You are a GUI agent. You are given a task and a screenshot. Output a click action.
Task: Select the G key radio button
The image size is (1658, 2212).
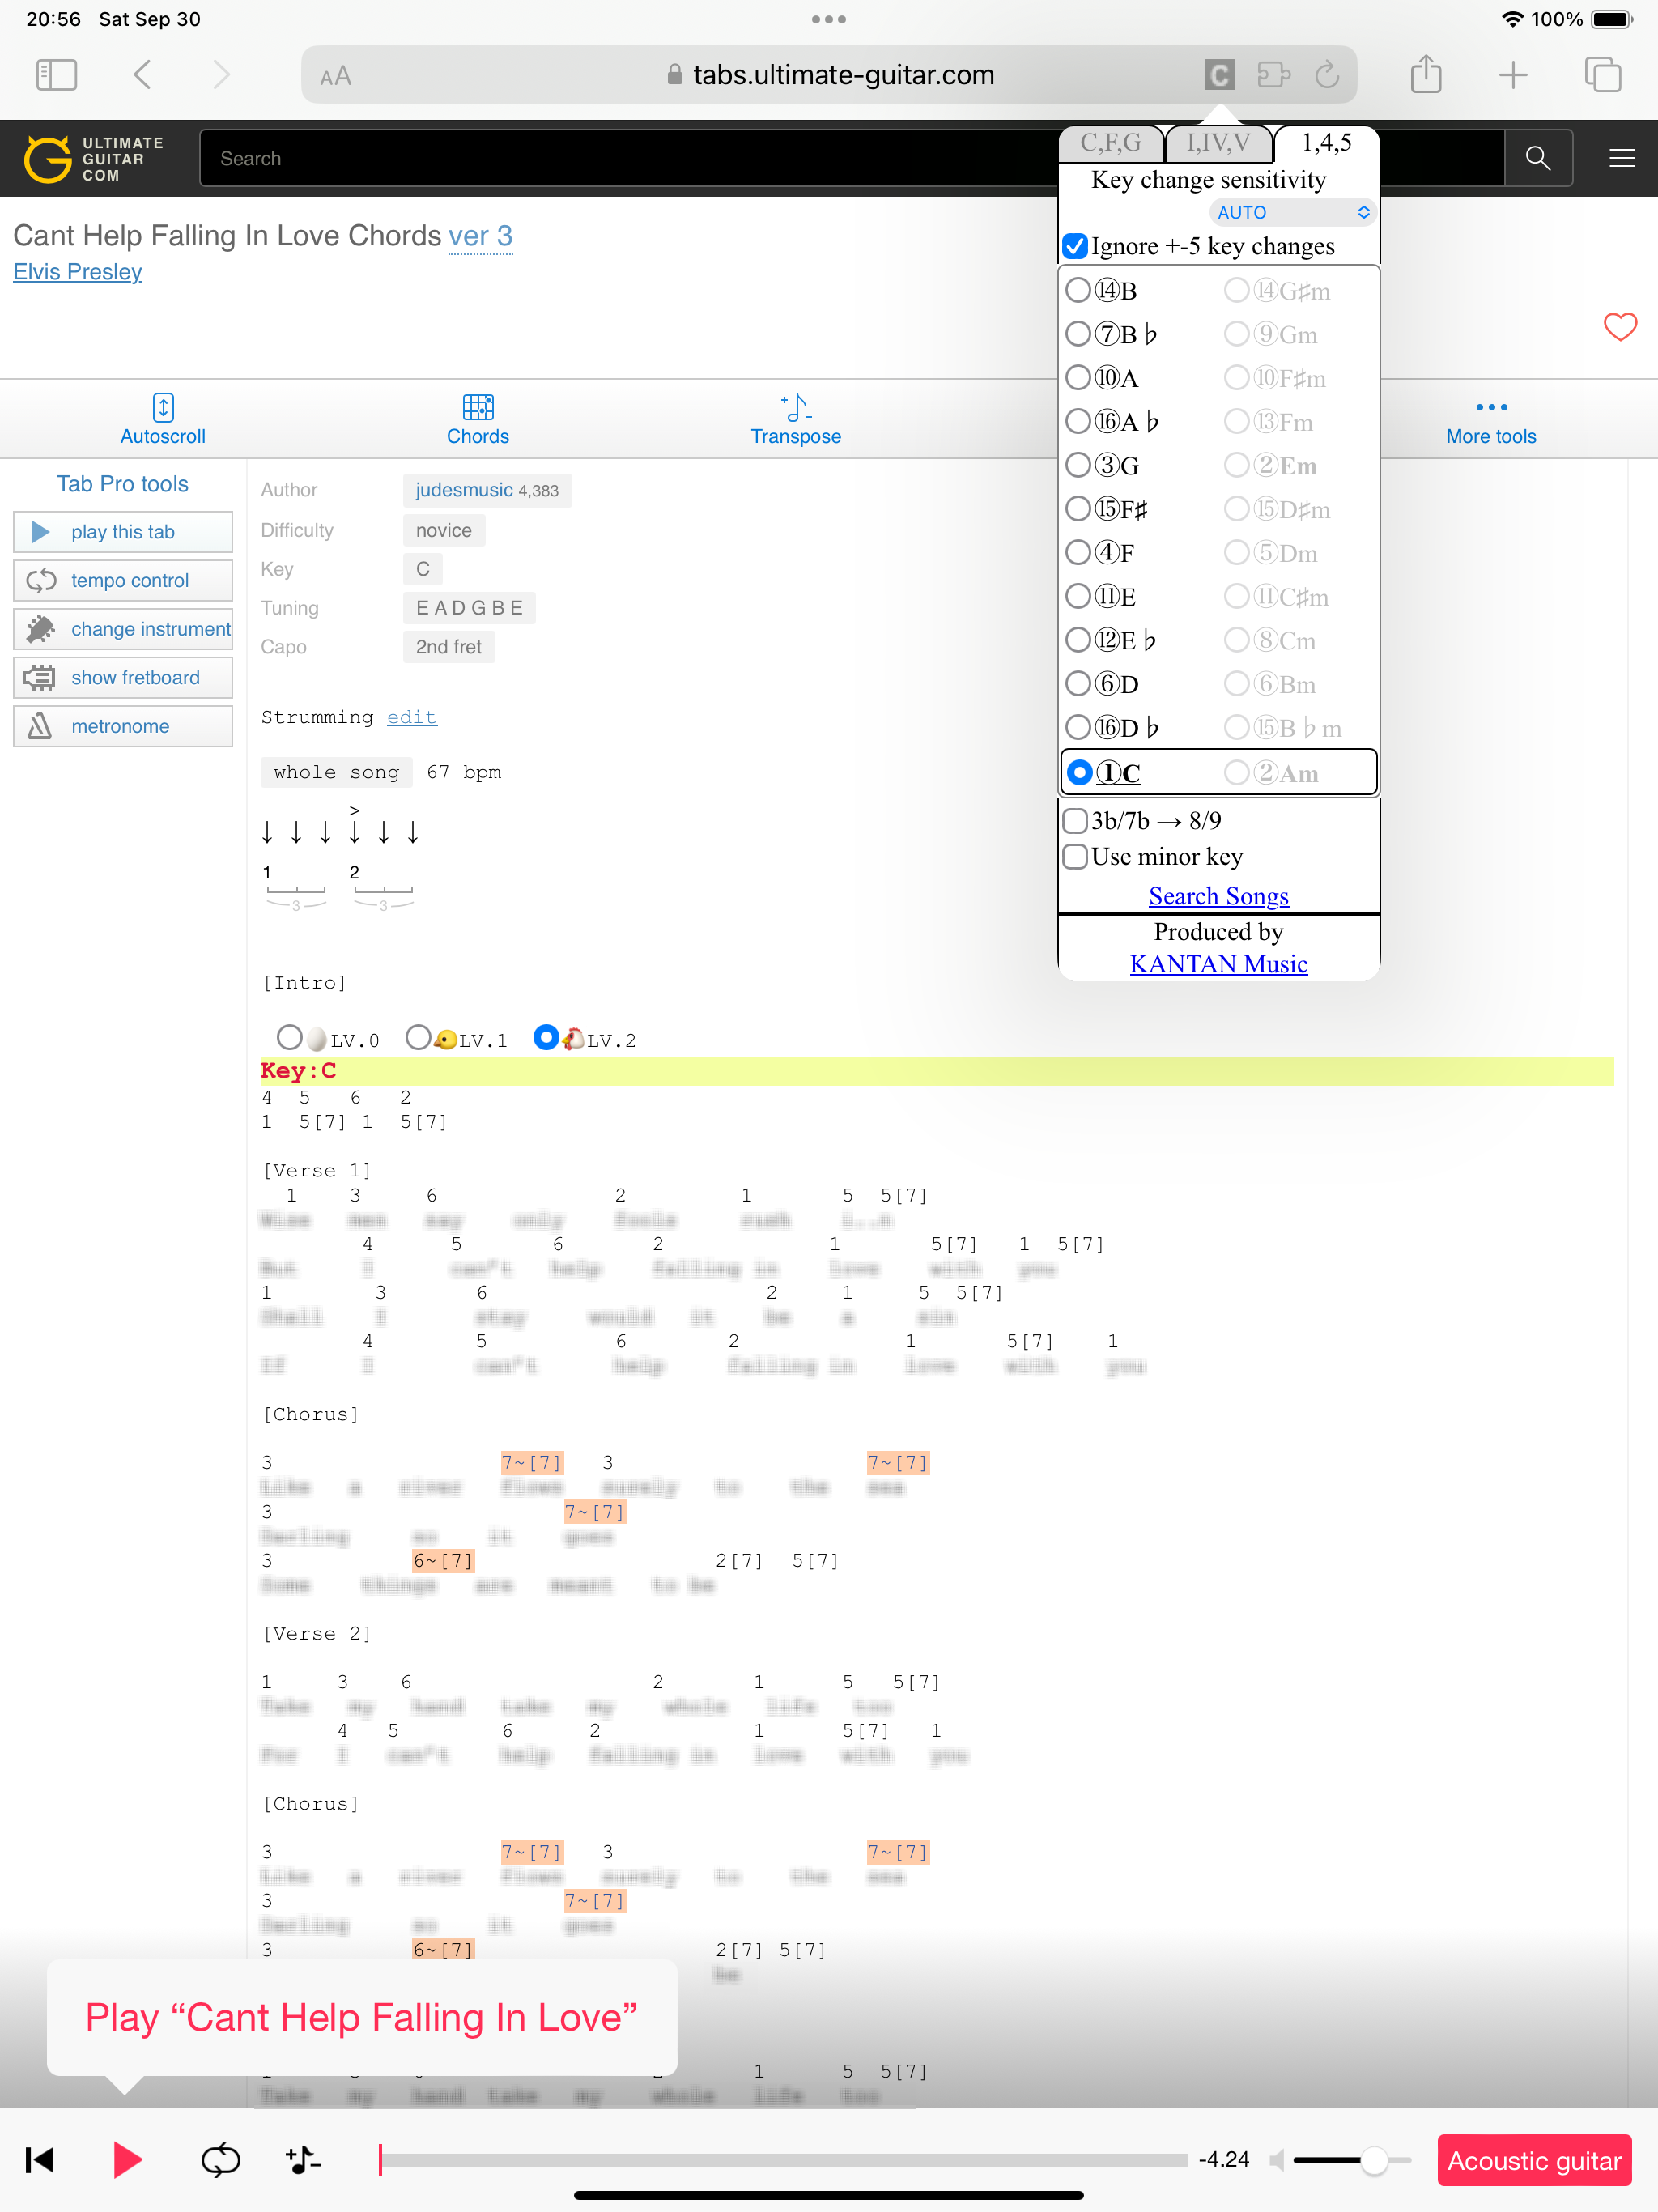coord(1078,464)
